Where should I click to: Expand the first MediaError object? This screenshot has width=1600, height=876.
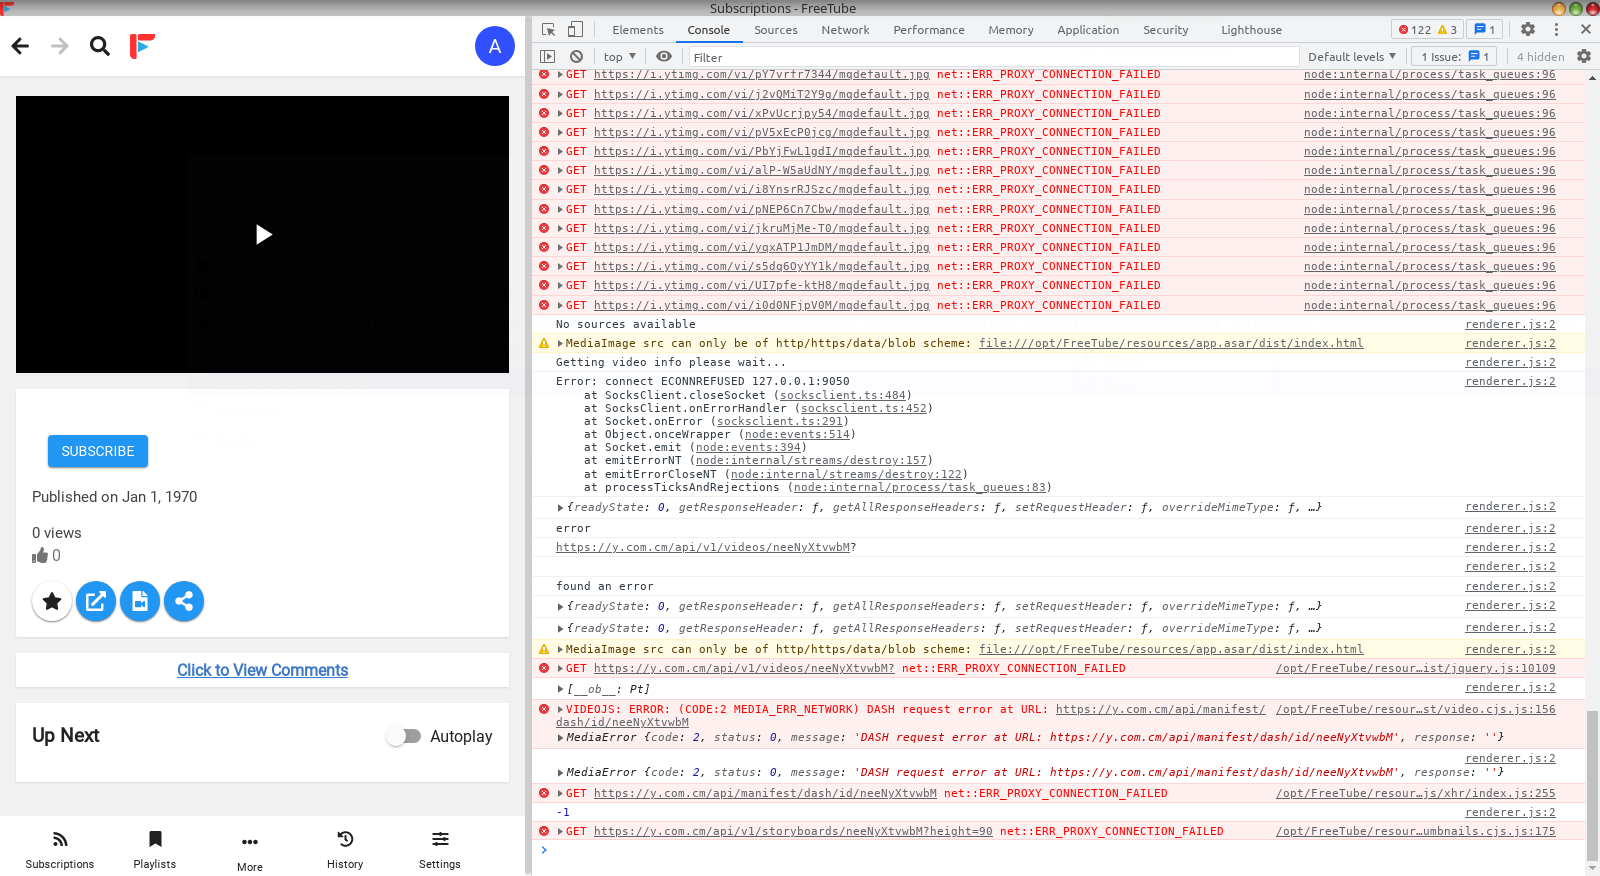(x=561, y=738)
